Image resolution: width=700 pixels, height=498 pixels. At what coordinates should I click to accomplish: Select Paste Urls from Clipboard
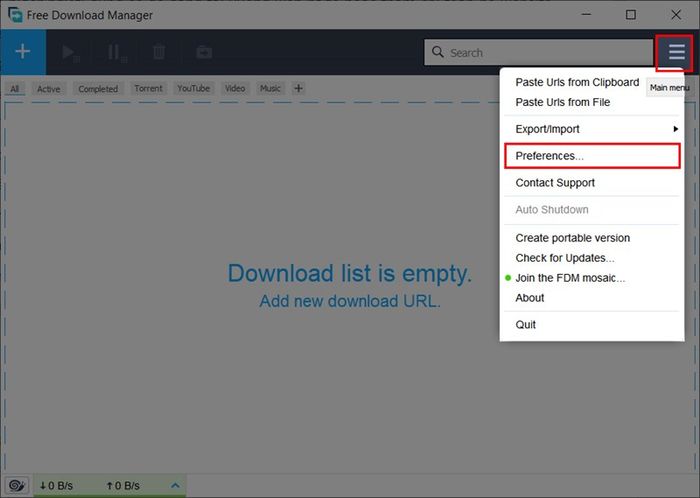[577, 82]
